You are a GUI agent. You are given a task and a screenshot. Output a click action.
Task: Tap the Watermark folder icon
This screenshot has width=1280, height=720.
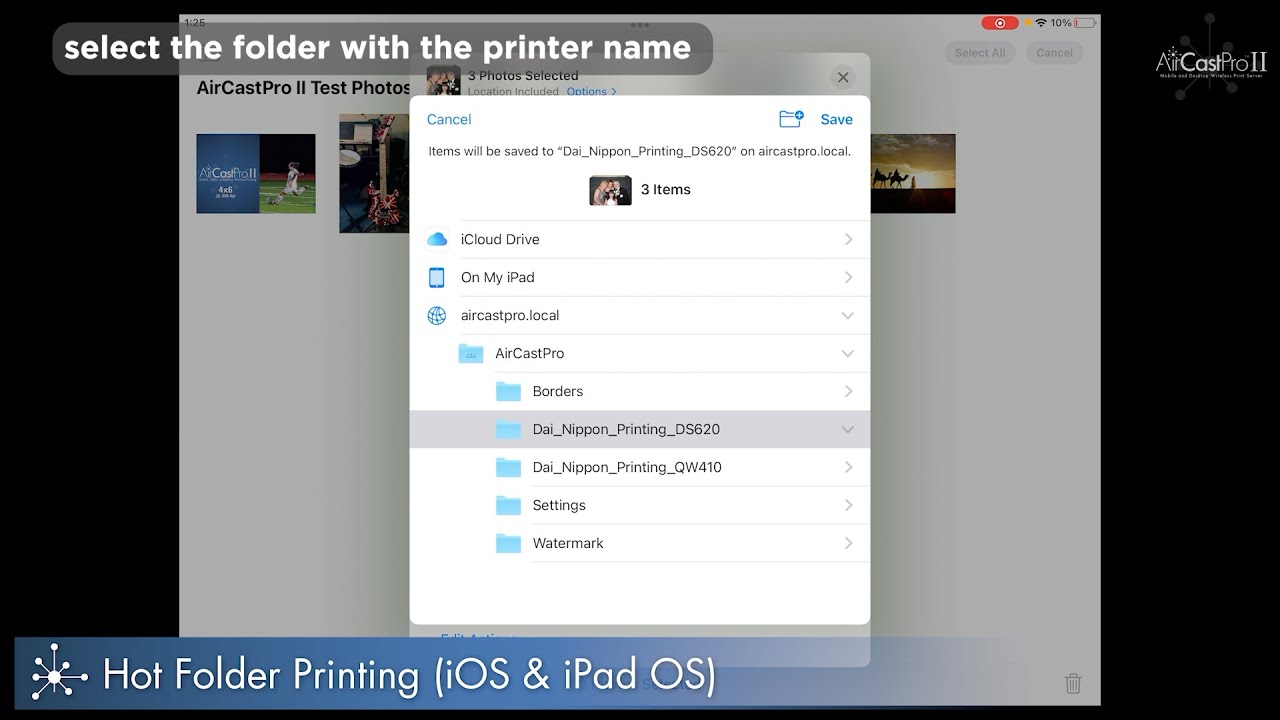click(509, 543)
